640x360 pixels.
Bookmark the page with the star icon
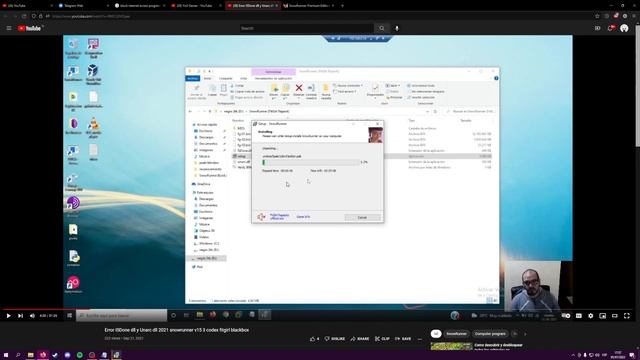[597, 16]
